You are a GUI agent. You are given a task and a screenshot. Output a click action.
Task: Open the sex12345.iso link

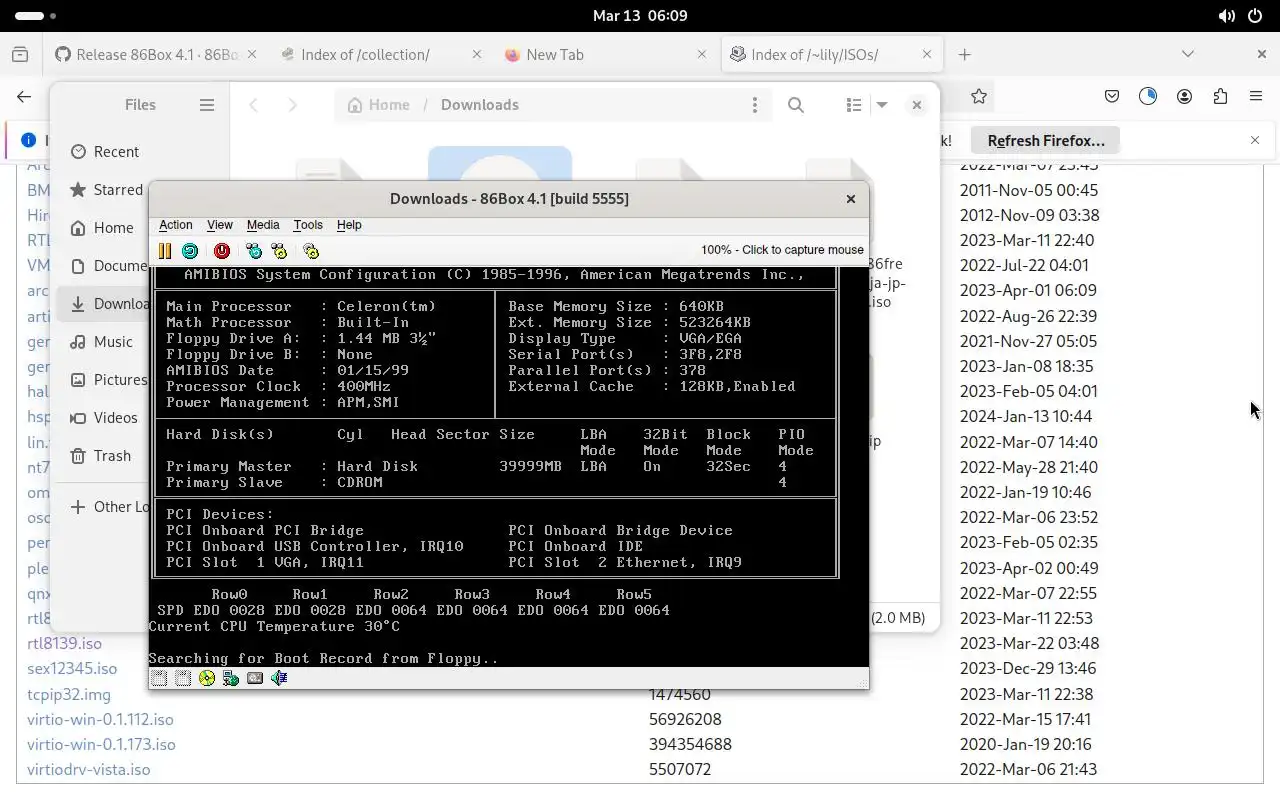coord(72,669)
